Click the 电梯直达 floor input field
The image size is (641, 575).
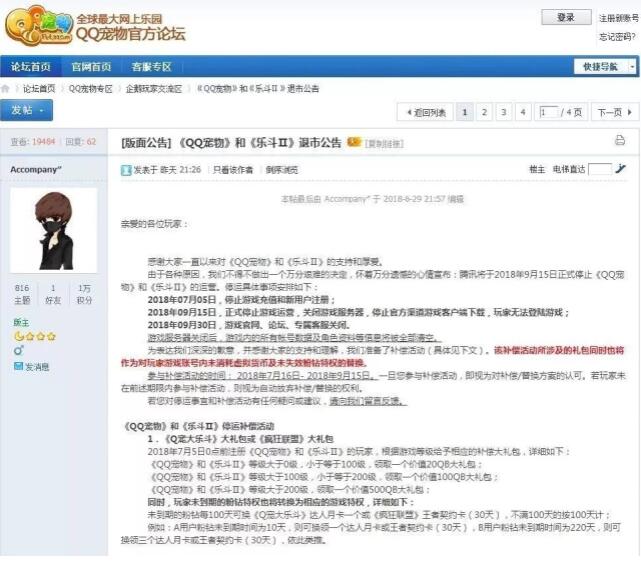(600, 169)
